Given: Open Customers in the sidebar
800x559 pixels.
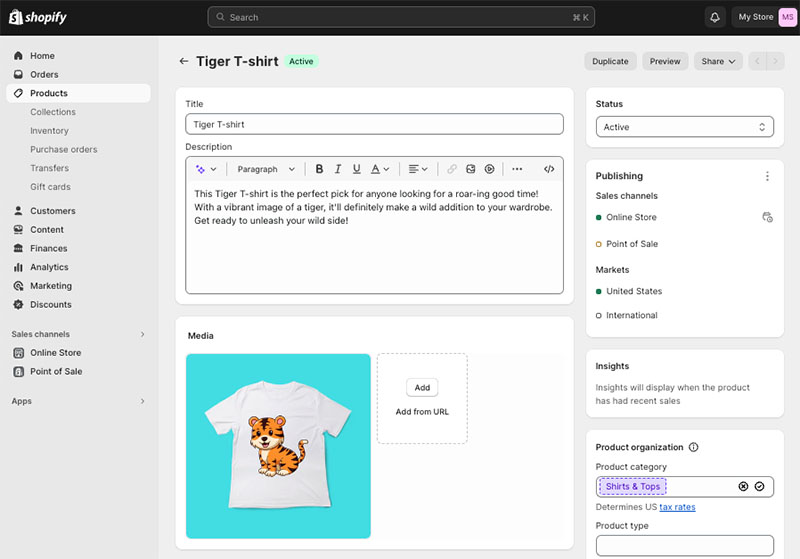Looking at the screenshot, I should tap(53, 211).
